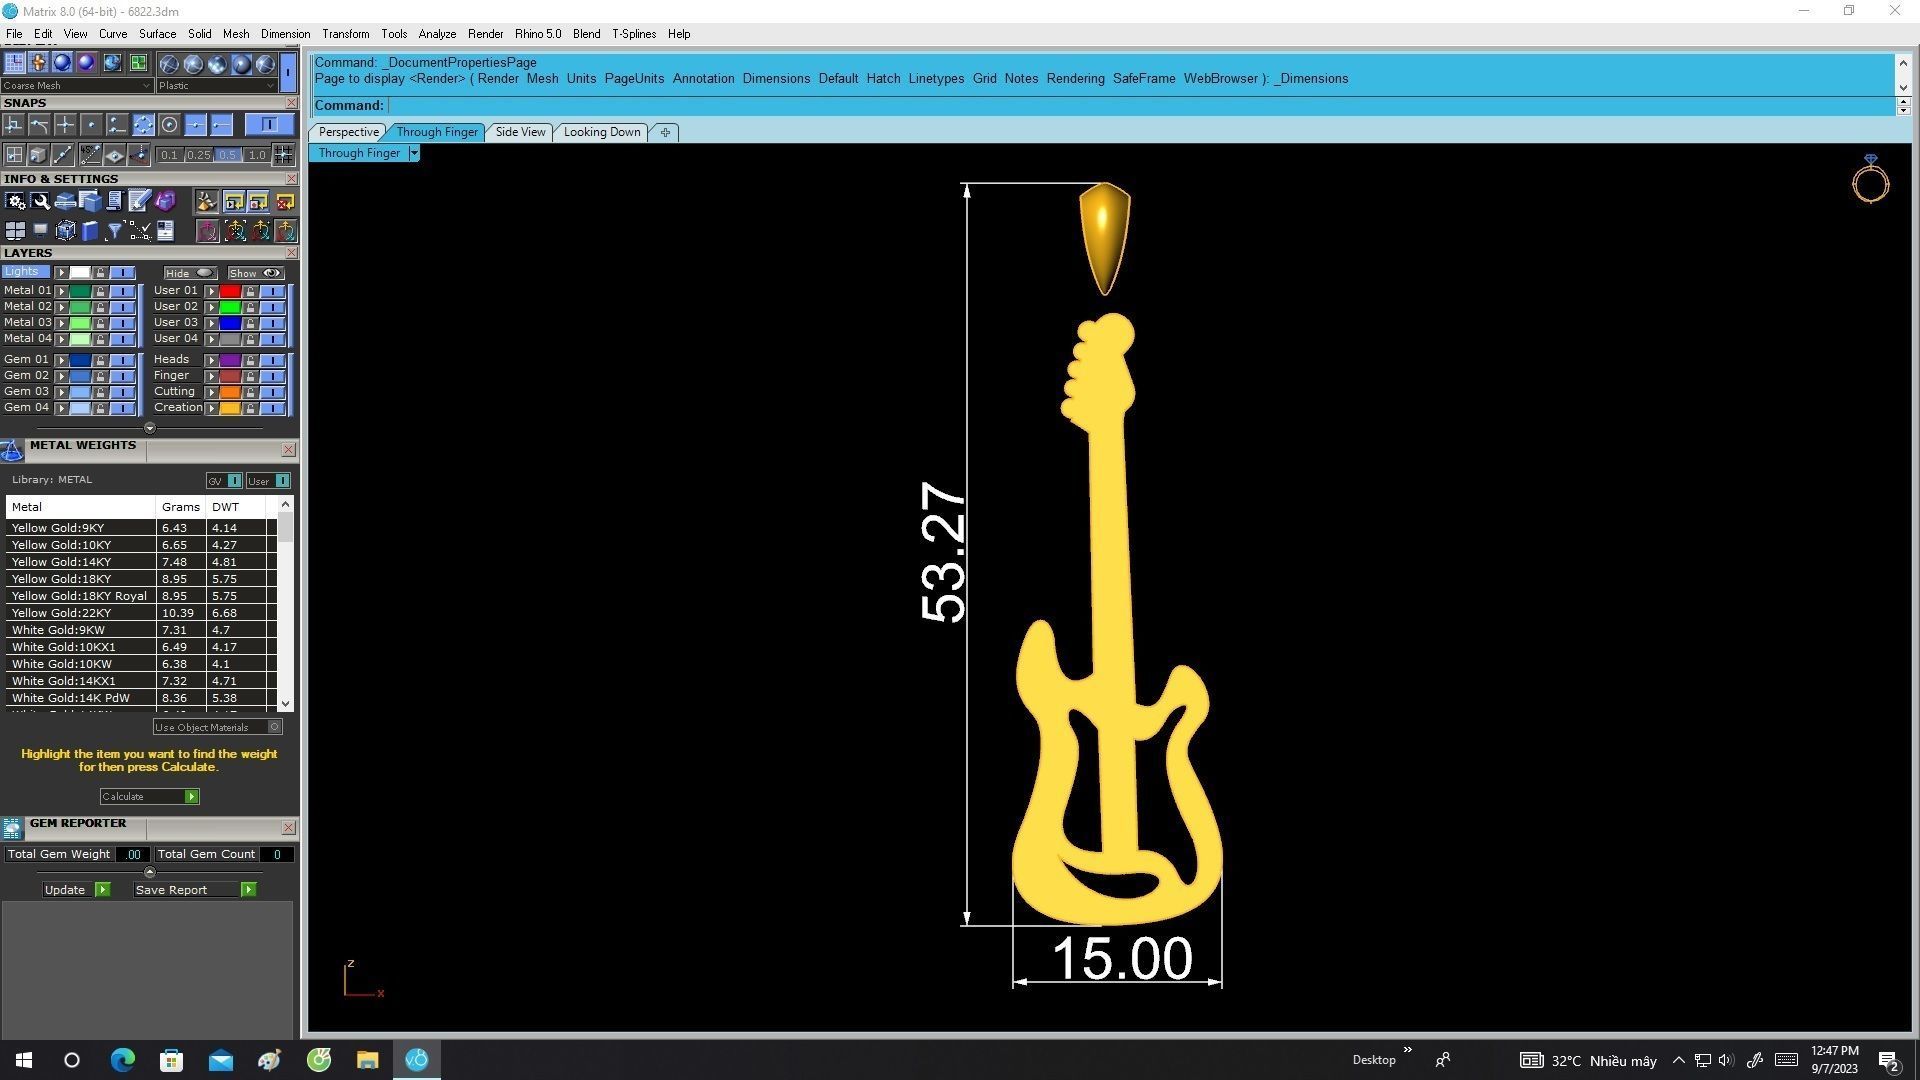
Task: Toggle the User 01 layer on/off switch
Action: [x=272, y=291]
